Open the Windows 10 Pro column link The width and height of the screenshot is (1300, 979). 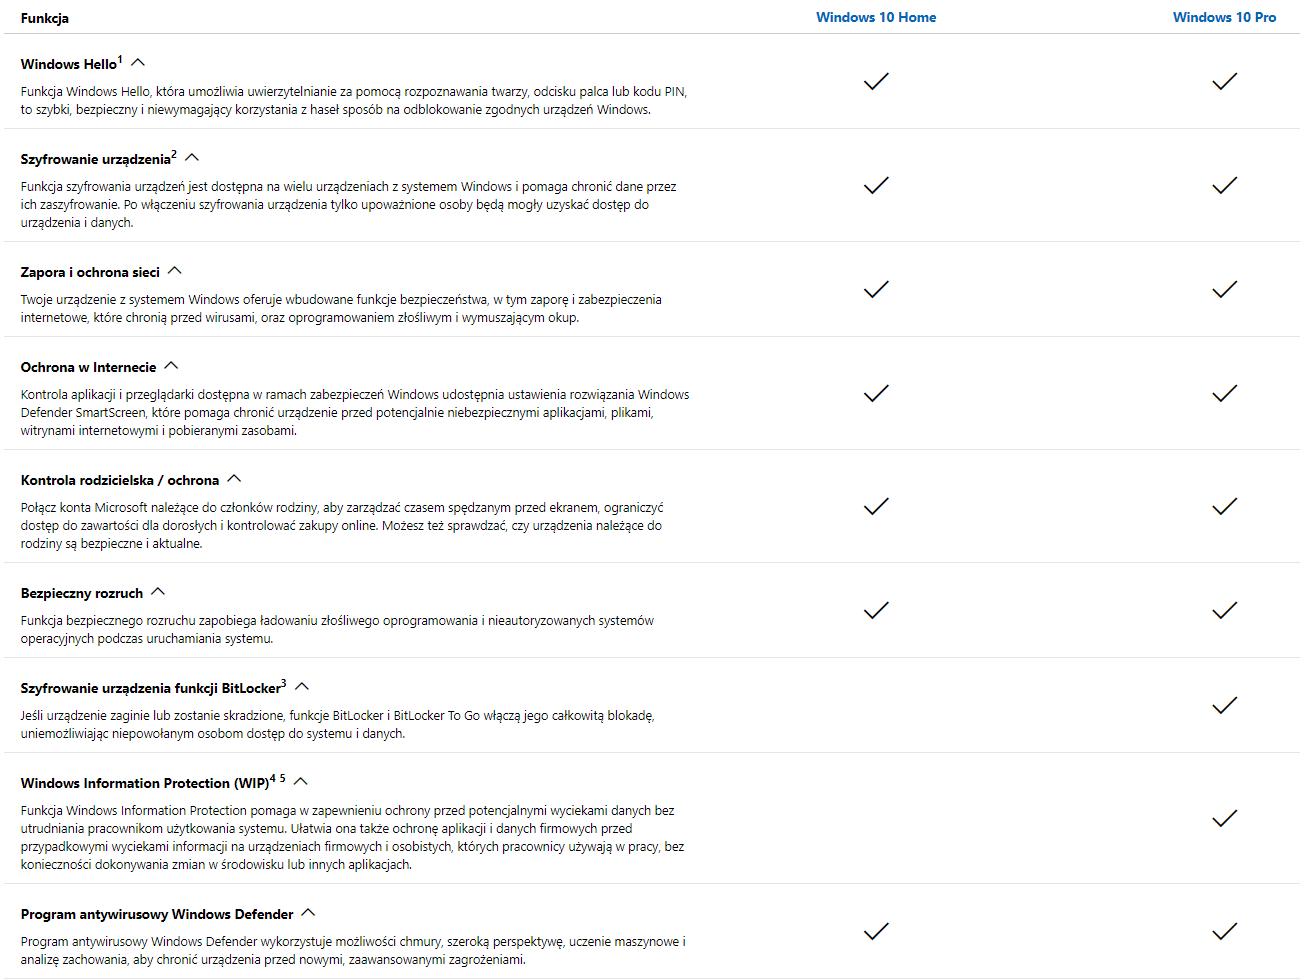(x=1224, y=17)
